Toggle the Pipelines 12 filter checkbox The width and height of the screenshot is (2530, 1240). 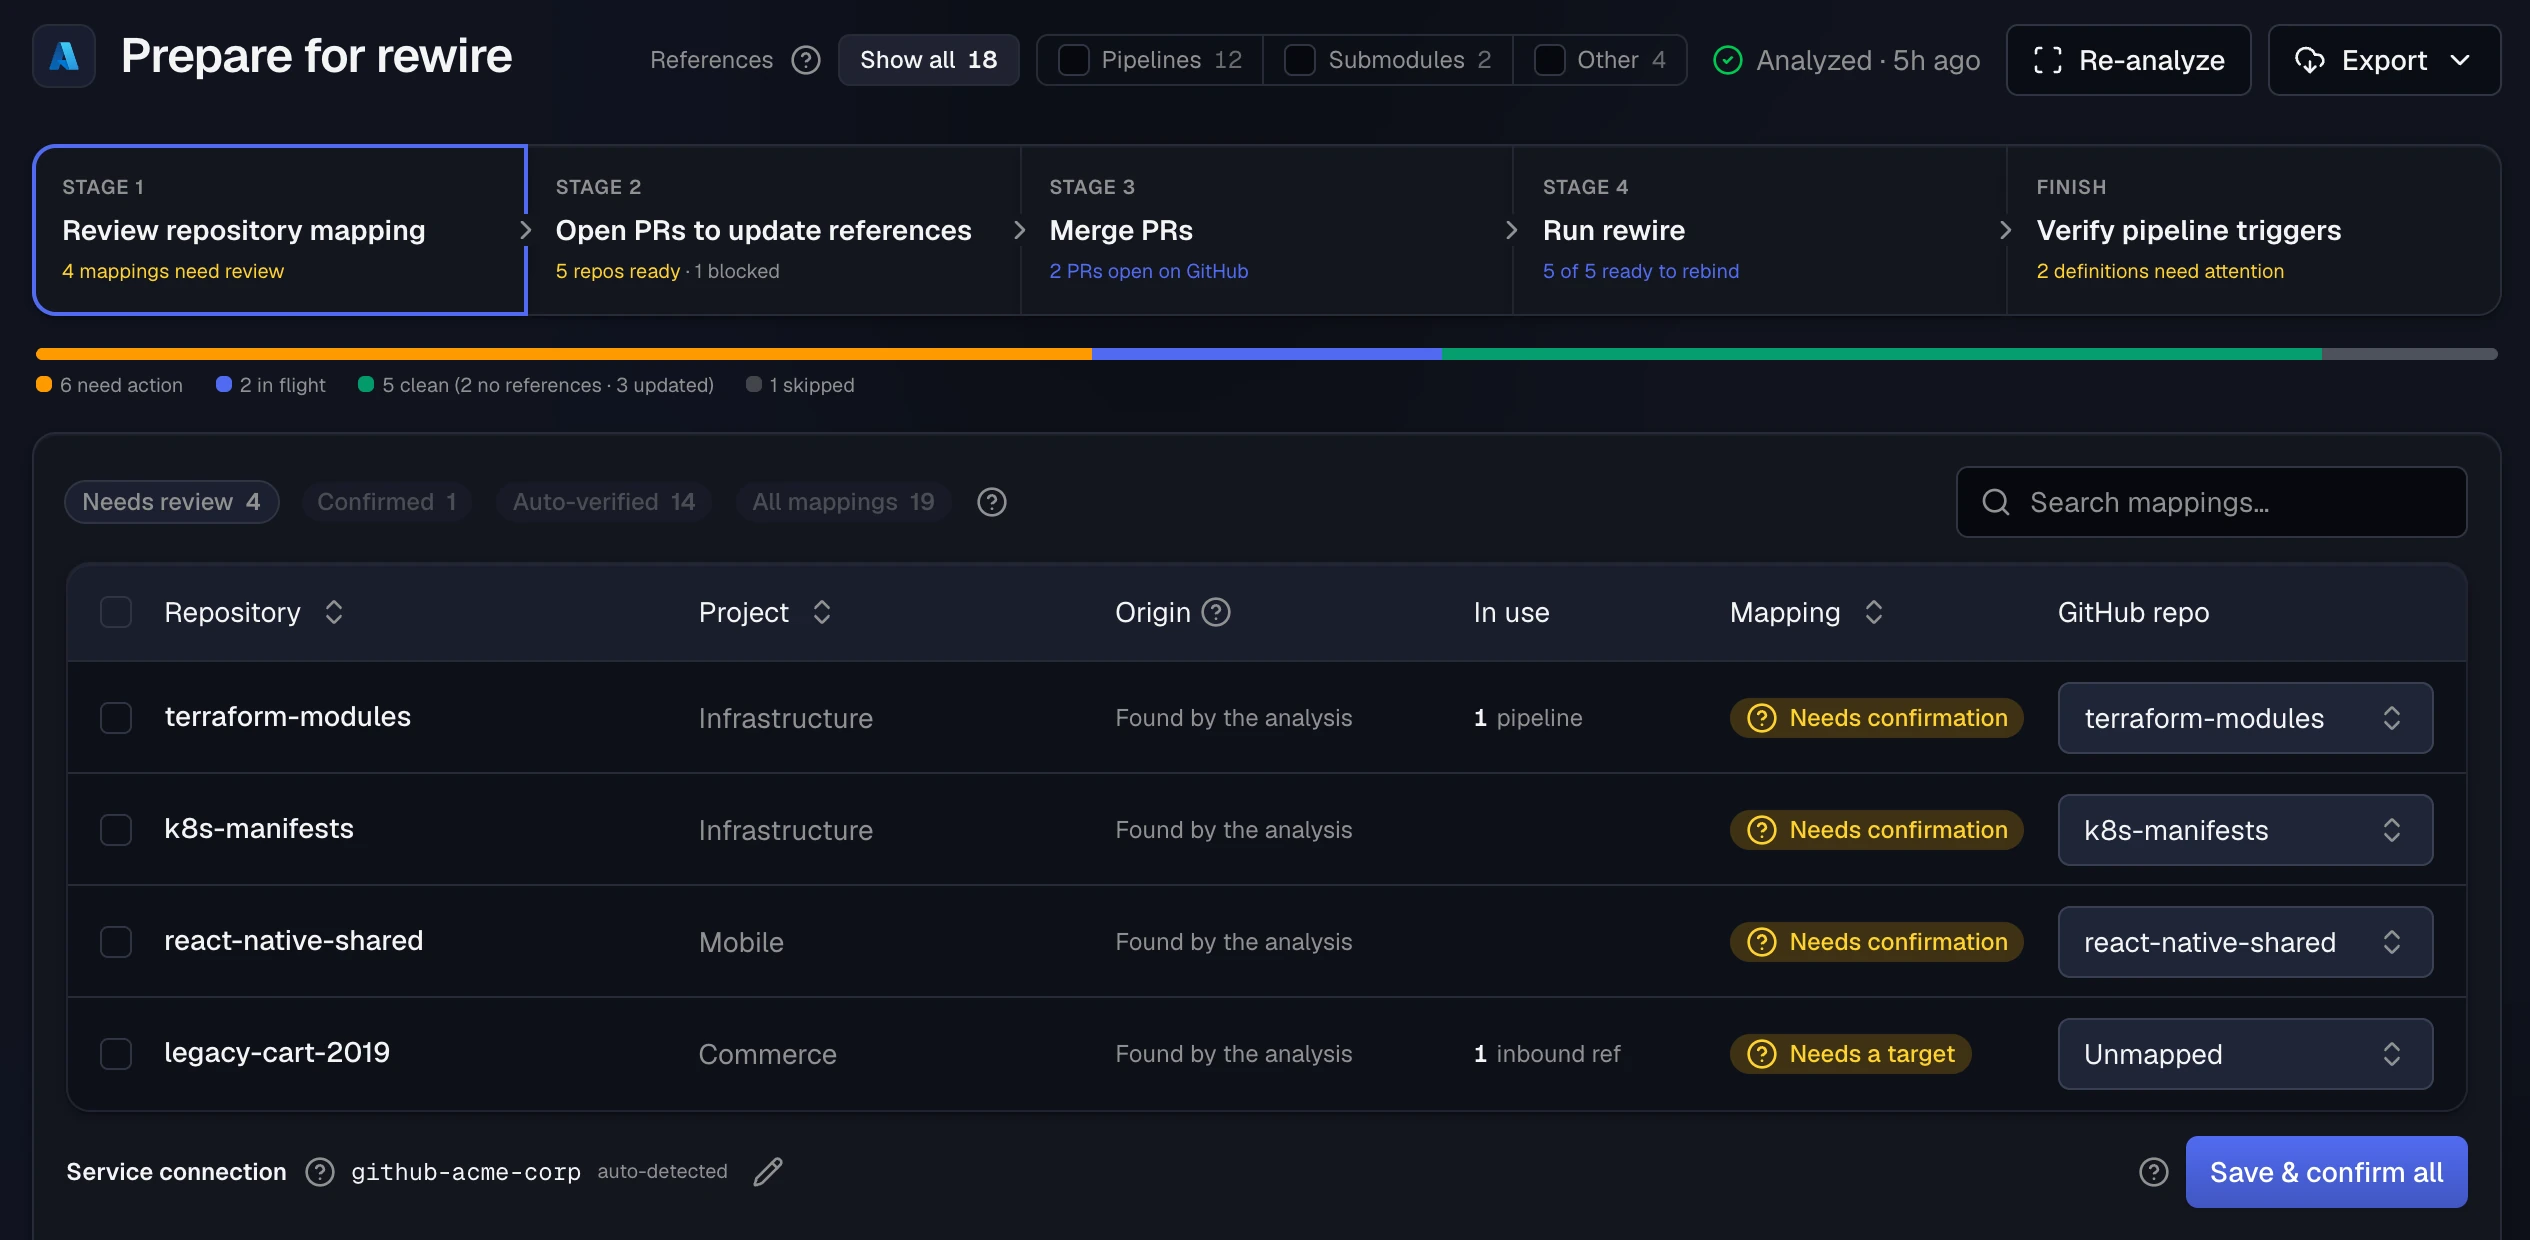point(1073,60)
